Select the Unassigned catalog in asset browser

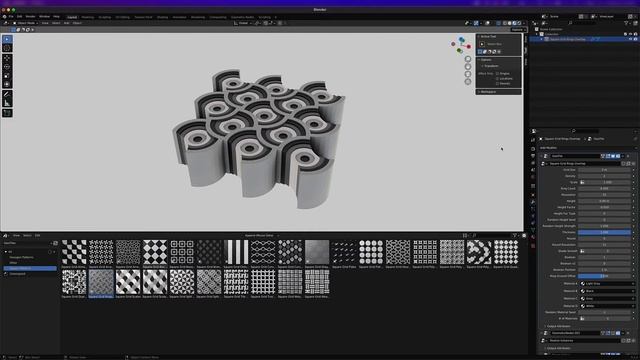[18, 274]
